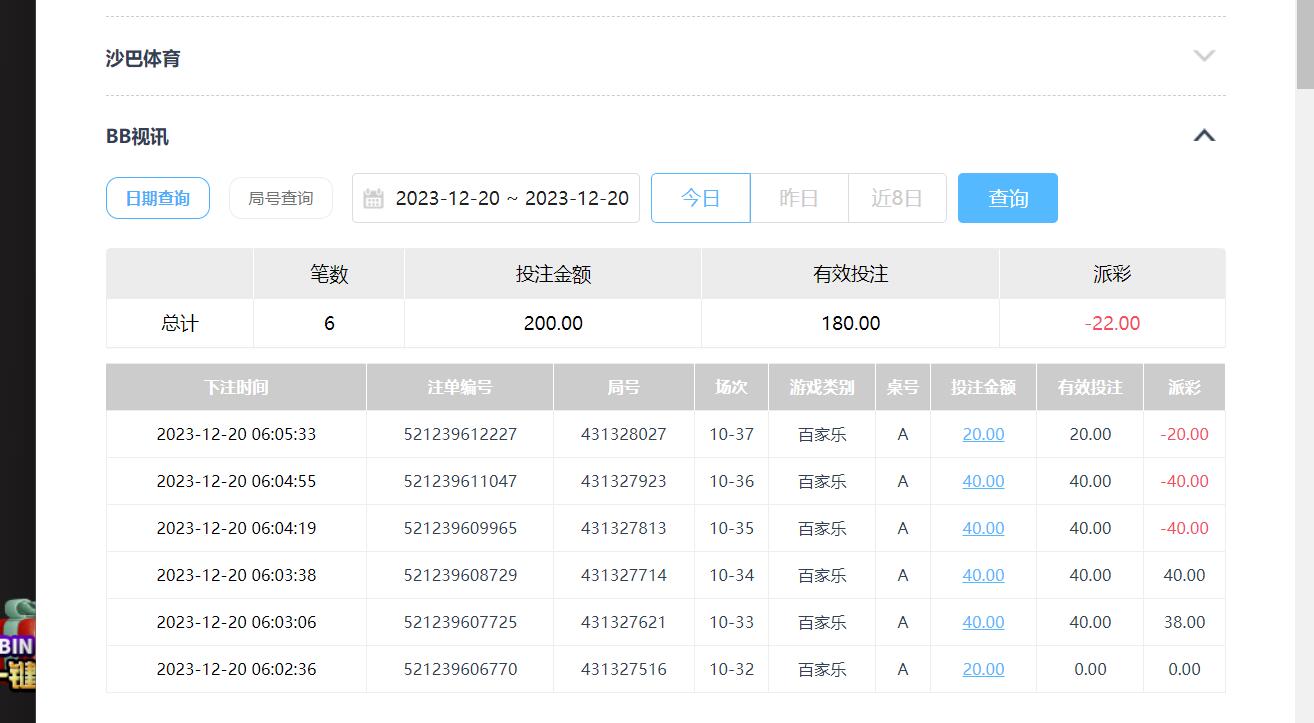Click round number 431327516
The width and height of the screenshot is (1314, 723).
pos(624,669)
